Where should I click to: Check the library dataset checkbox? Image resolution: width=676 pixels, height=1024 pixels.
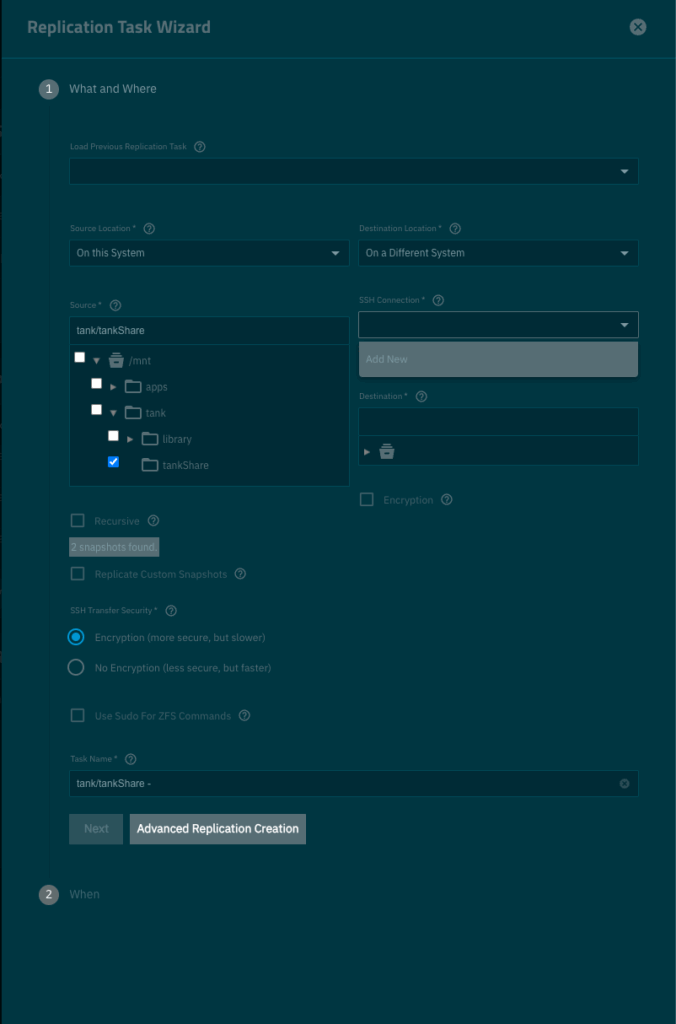pyautogui.click(x=114, y=436)
